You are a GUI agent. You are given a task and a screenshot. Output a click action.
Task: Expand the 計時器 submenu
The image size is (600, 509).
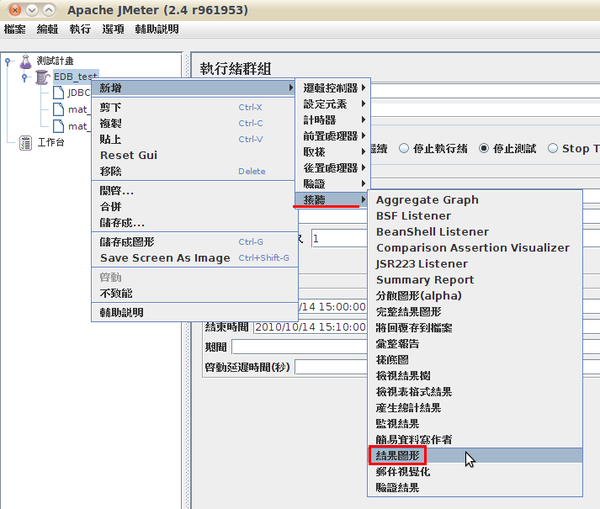[333, 120]
